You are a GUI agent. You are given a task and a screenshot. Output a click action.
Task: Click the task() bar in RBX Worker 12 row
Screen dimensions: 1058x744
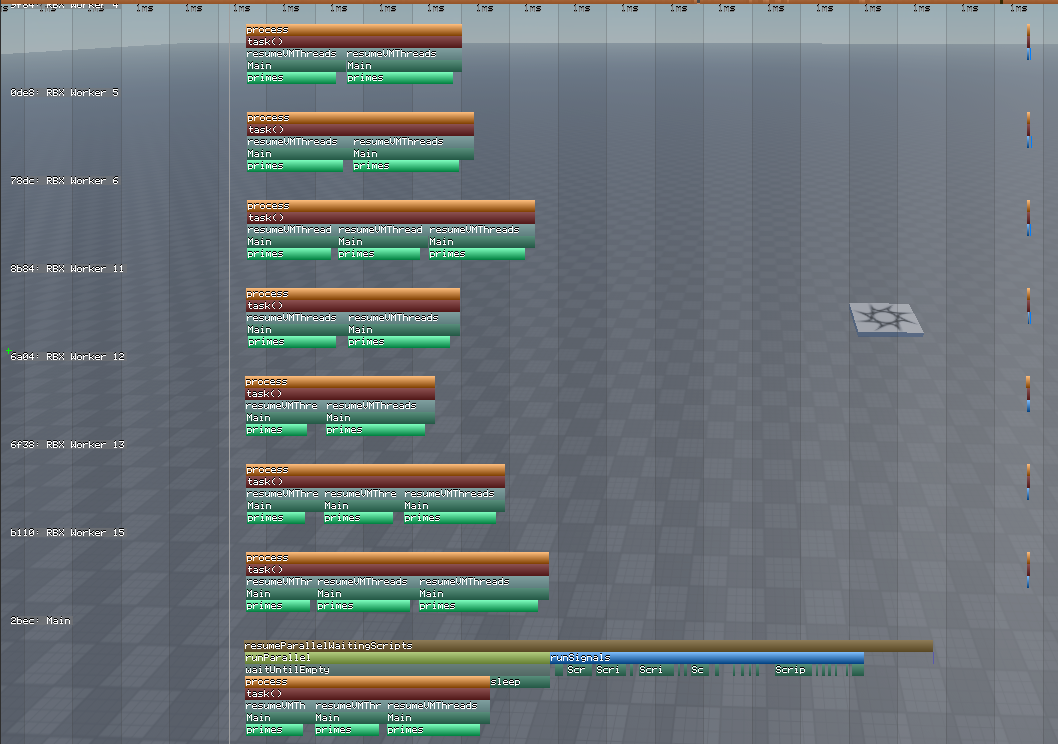click(x=340, y=394)
